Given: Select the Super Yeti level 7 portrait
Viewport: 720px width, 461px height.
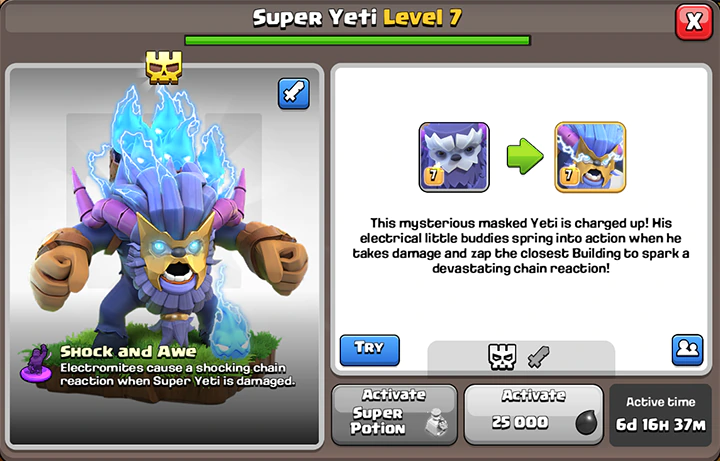Looking at the screenshot, I should pos(590,157).
